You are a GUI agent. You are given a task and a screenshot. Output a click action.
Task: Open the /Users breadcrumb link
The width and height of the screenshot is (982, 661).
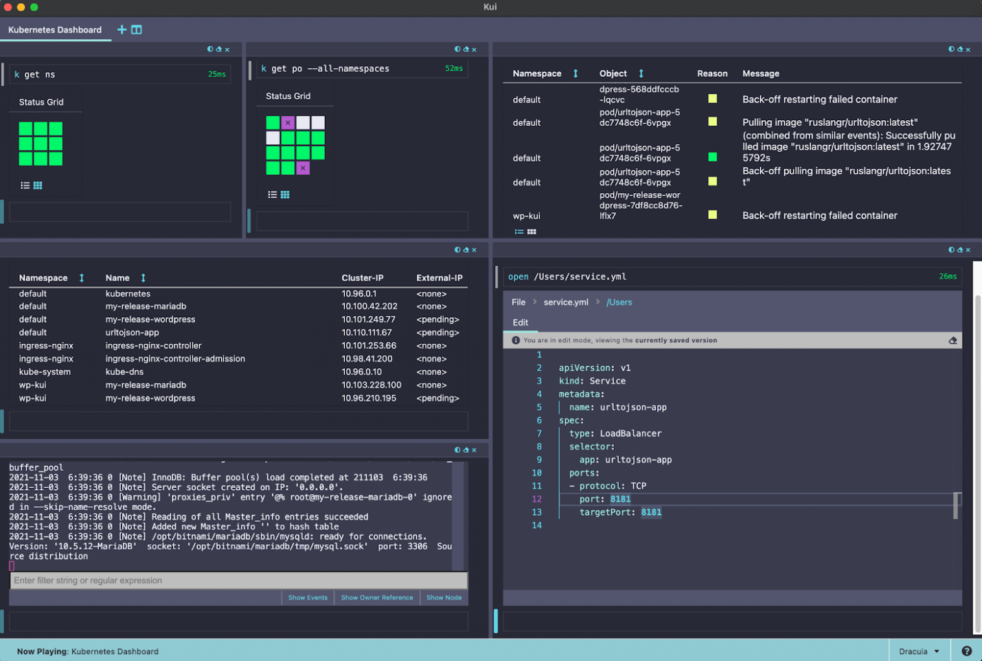point(620,301)
